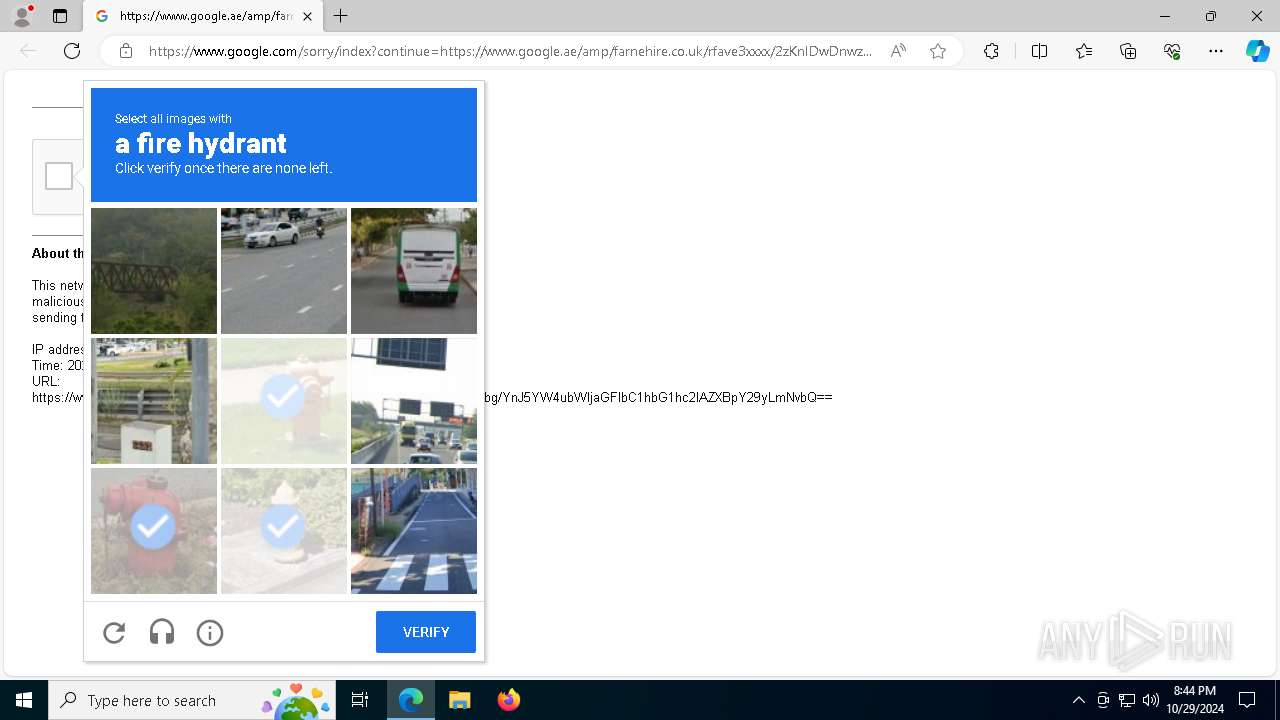Show hidden tray icons
Screen dimensions: 1280x720
pos(1078,700)
